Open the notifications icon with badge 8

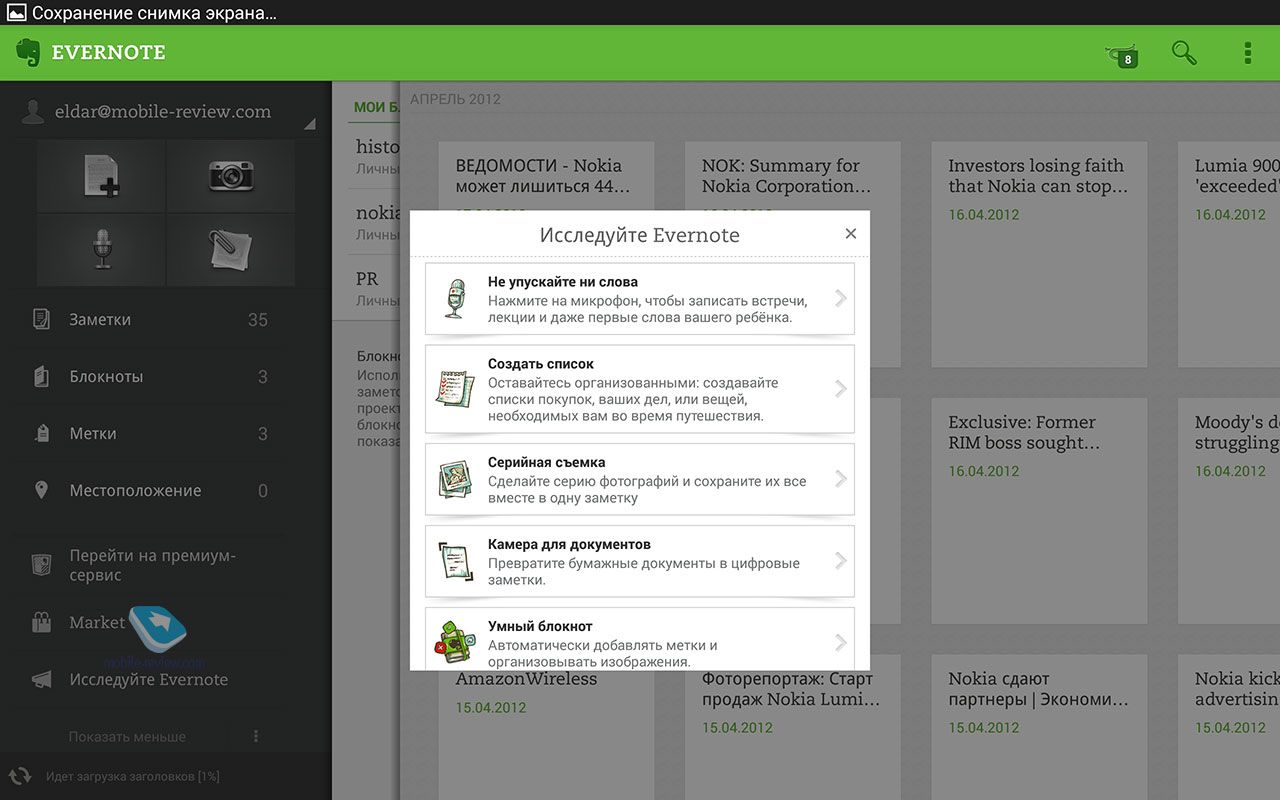(1121, 55)
